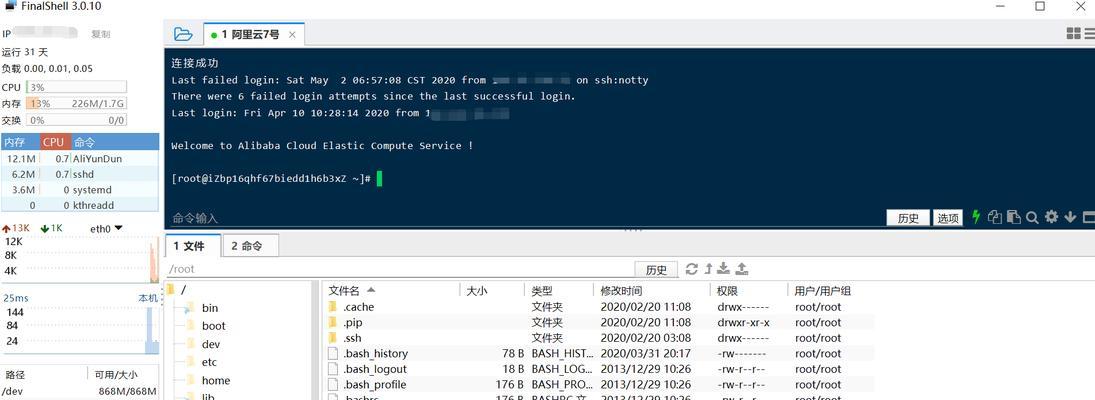Click the upload icon in file toolbar
The image size is (1095, 400).
[x=742, y=269]
